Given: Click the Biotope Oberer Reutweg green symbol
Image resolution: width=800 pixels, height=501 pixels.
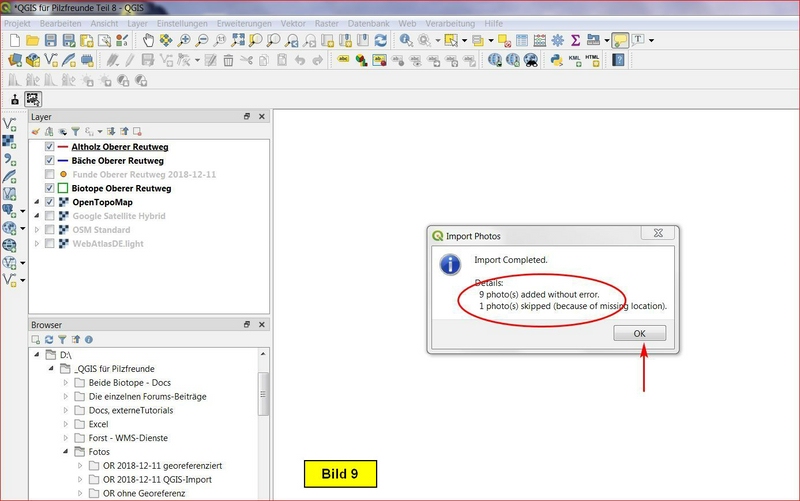Looking at the screenshot, I should point(62,188).
